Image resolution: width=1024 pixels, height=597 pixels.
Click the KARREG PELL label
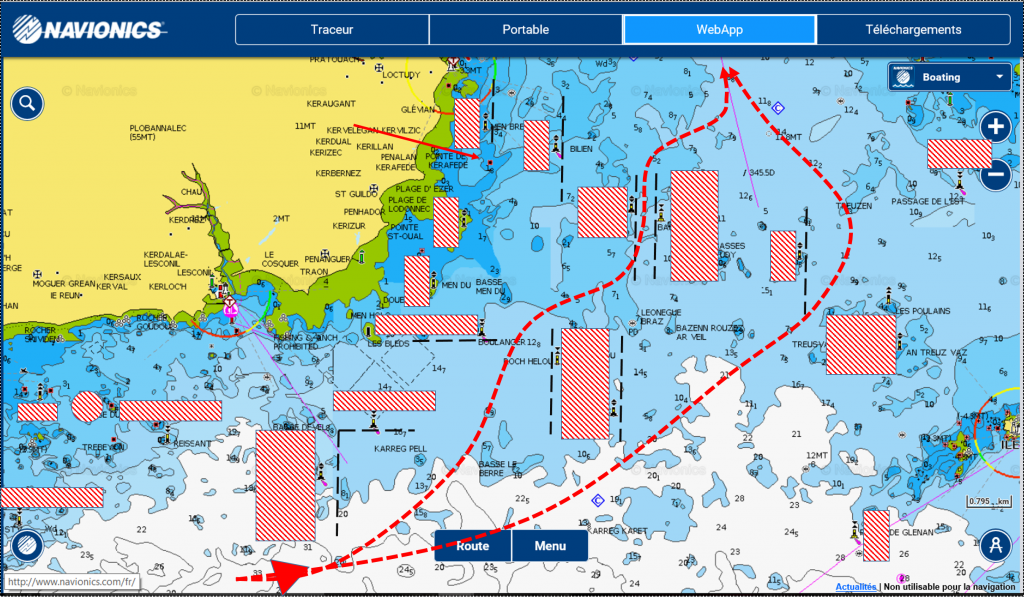pyautogui.click(x=400, y=449)
